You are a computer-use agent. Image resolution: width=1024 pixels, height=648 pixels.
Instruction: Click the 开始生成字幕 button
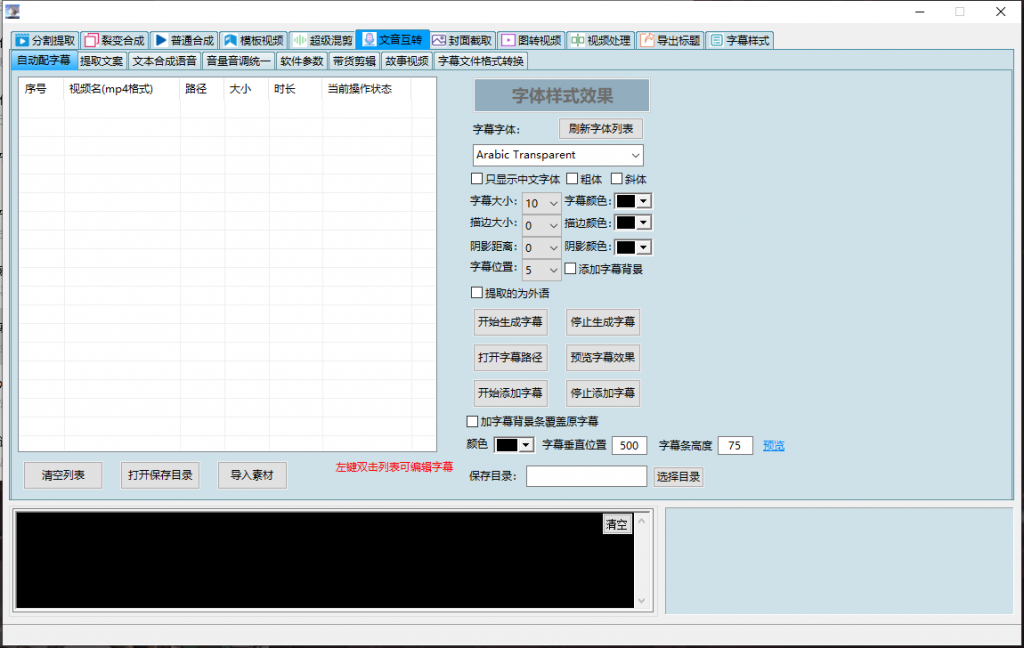click(510, 322)
